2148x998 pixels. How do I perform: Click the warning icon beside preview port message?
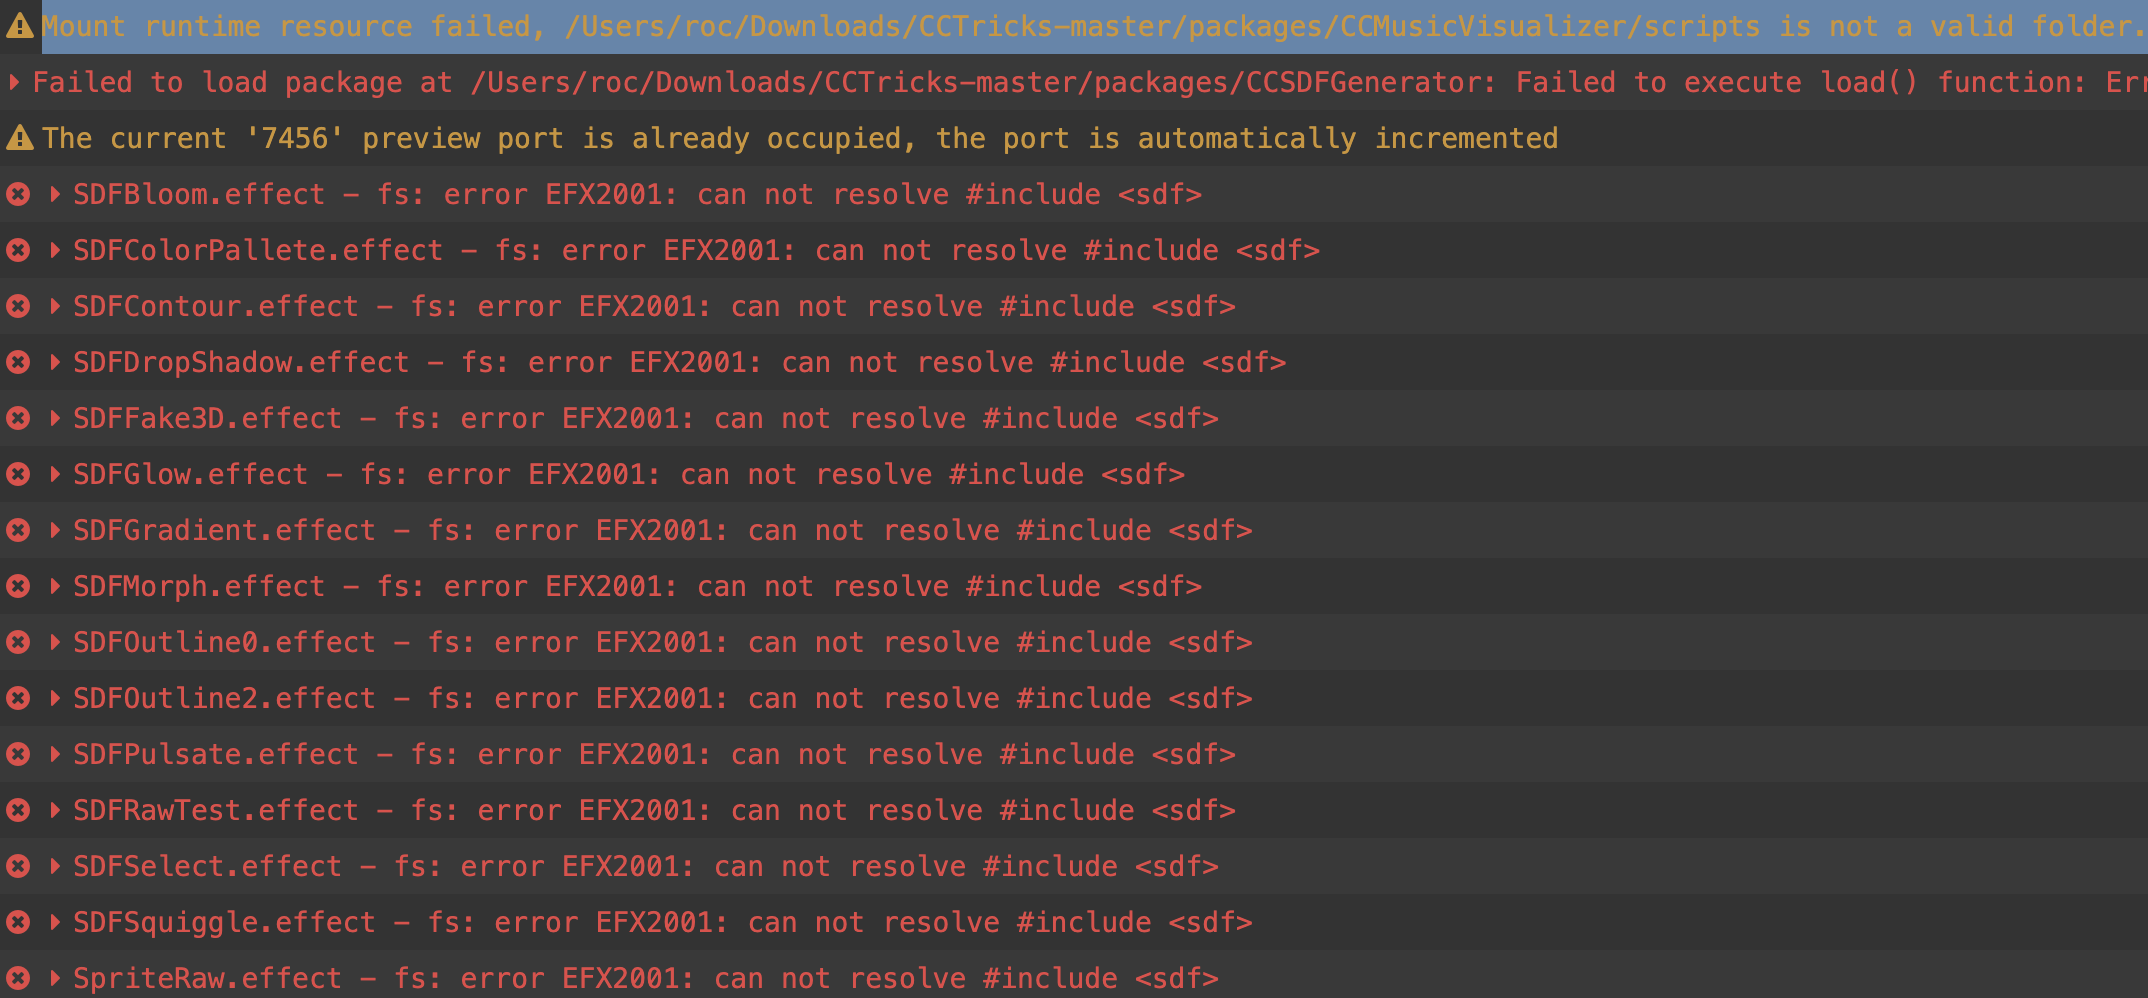tap(19, 138)
